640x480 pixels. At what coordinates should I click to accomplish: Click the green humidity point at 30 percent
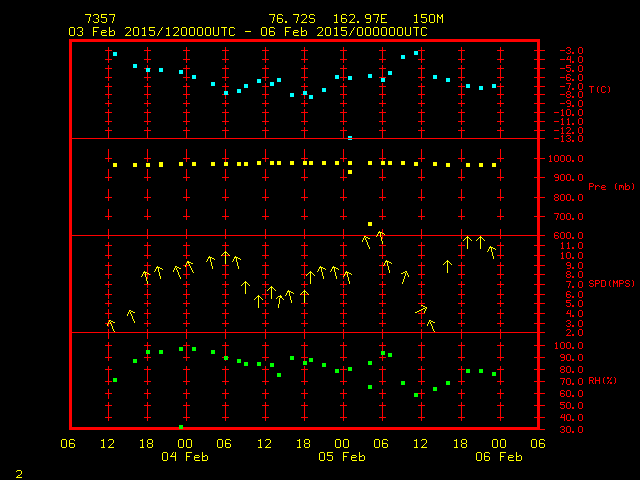pyautogui.click(x=181, y=427)
